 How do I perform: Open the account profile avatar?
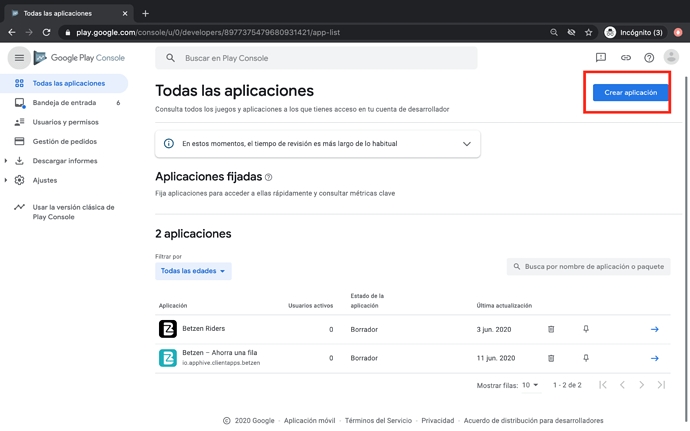[671, 57]
